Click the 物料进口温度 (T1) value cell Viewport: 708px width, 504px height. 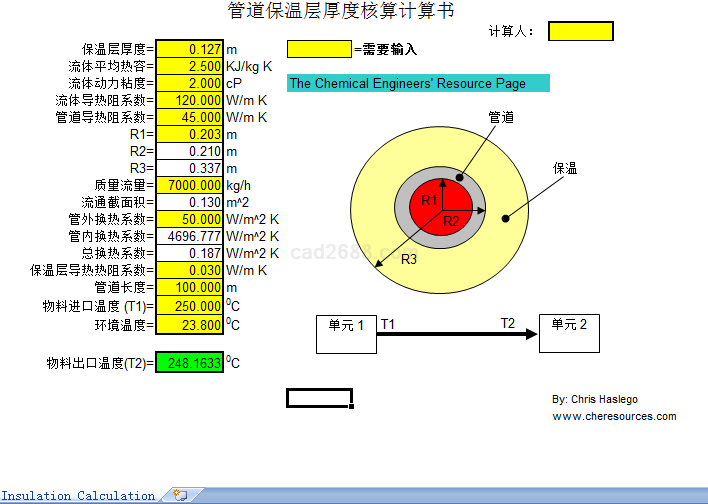190,306
